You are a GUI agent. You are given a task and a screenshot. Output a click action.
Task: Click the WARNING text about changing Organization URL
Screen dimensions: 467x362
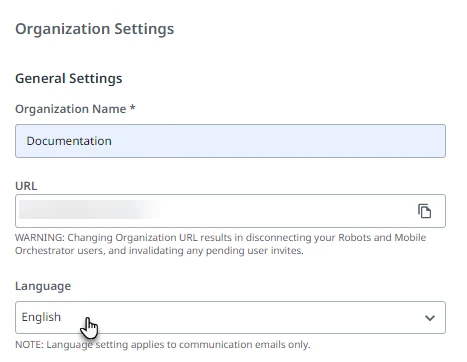(x=220, y=244)
